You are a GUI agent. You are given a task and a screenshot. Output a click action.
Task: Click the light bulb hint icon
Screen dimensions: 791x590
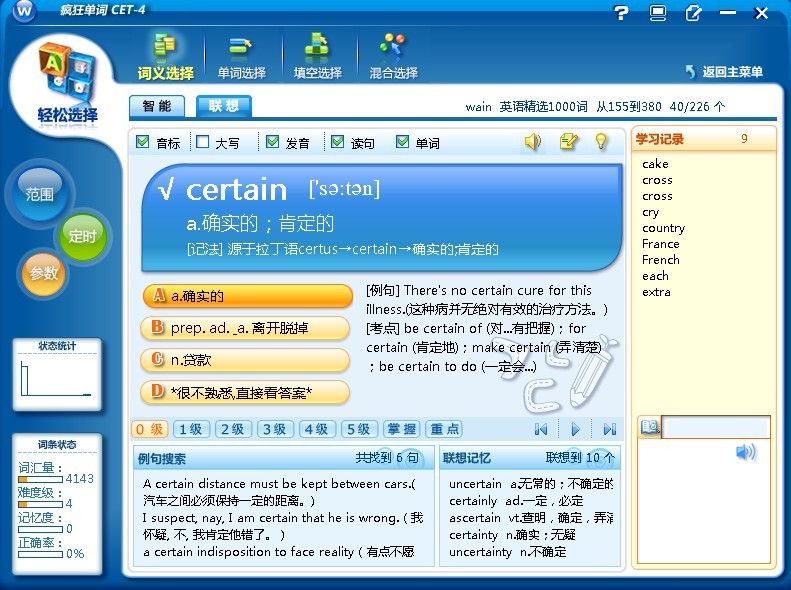click(601, 142)
